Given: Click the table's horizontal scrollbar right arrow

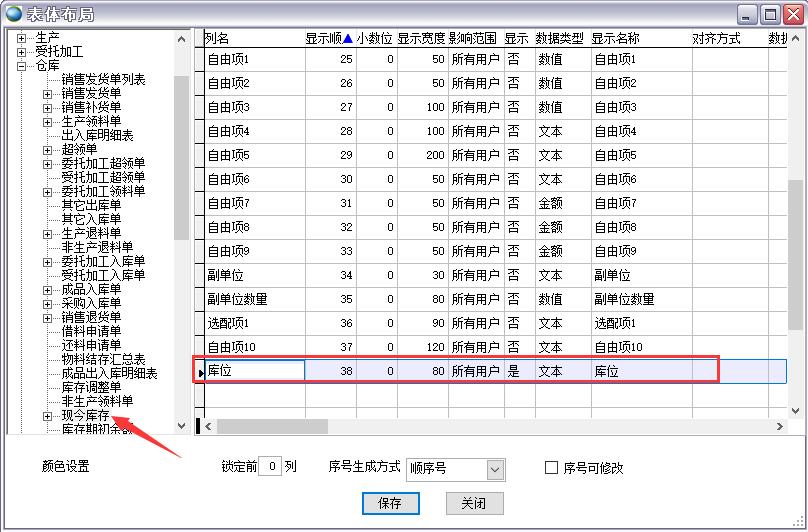Looking at the screenshot, I should pos(781,427).
